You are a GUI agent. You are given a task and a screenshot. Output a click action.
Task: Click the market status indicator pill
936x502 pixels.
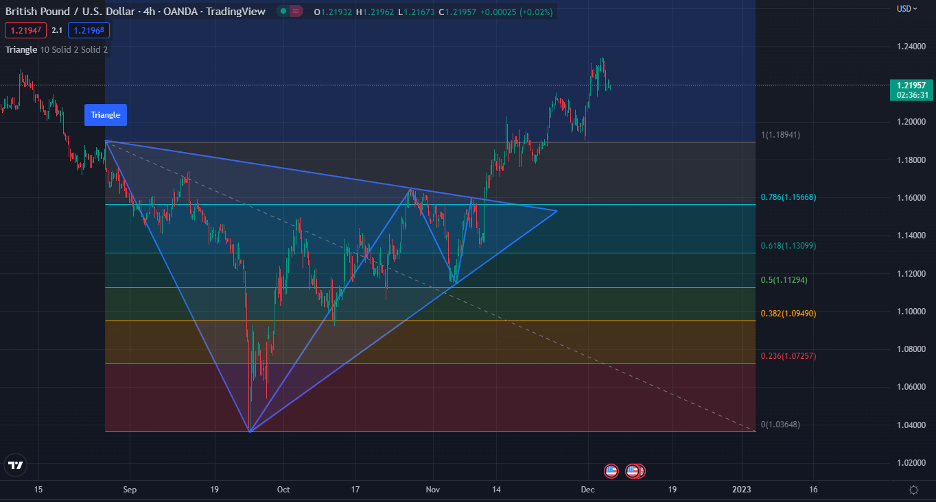pyautogui.click(x=291, y=12)
